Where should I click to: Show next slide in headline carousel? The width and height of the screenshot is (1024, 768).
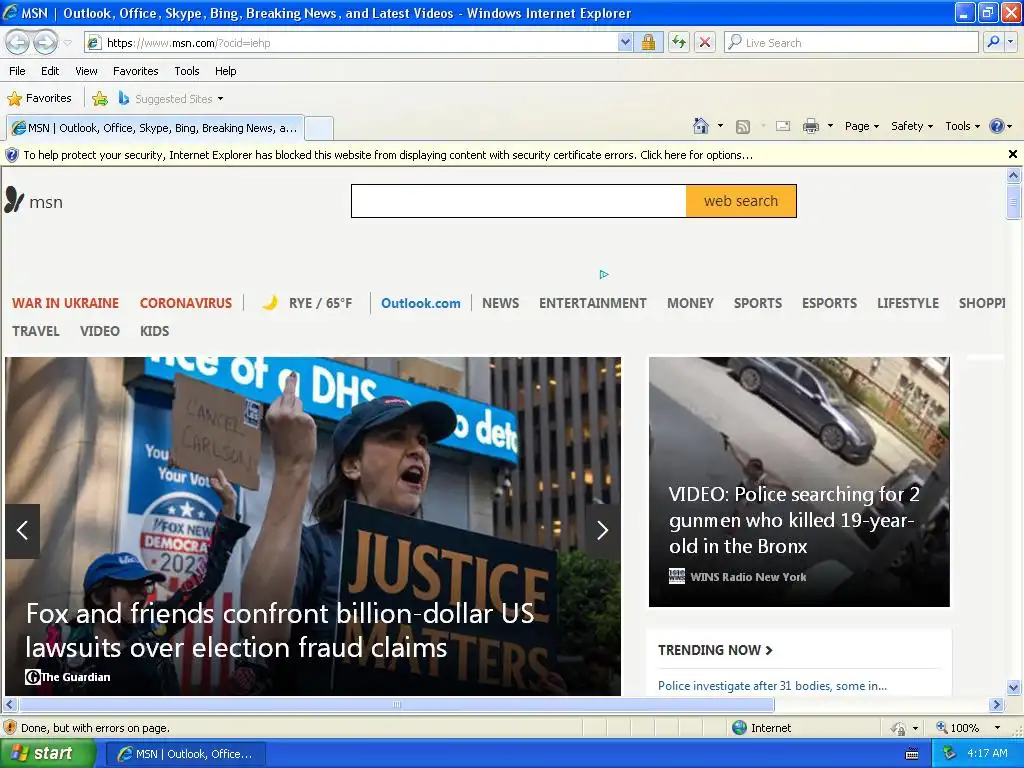tap(603, 530)
